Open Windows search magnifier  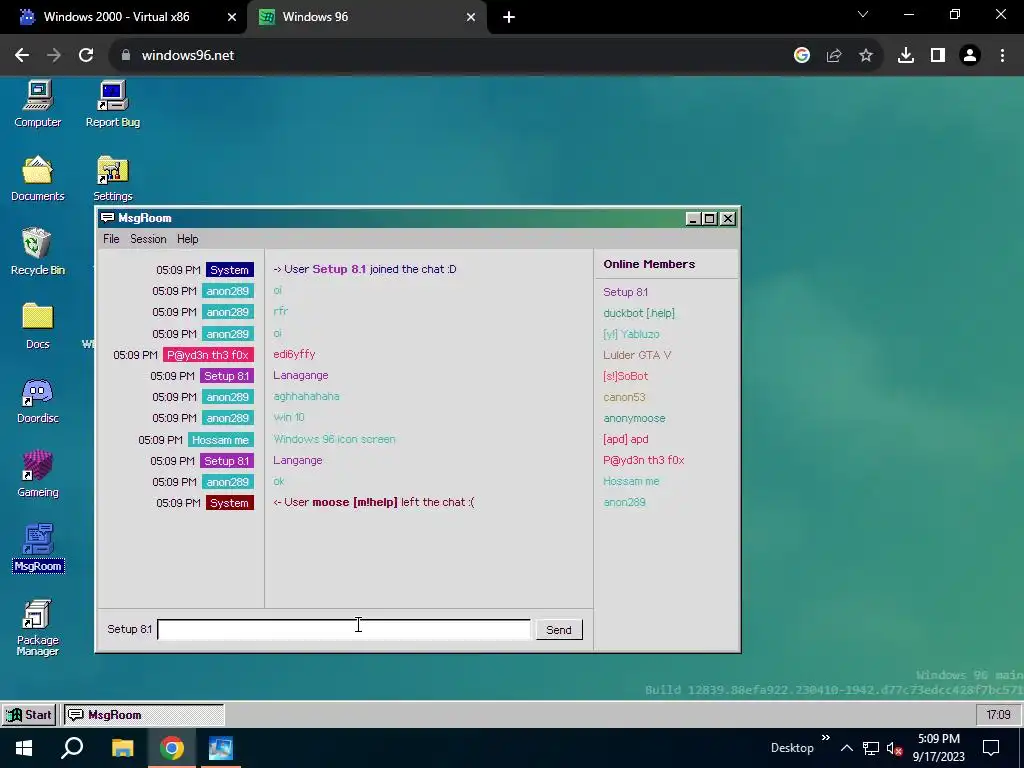(72, 748)
